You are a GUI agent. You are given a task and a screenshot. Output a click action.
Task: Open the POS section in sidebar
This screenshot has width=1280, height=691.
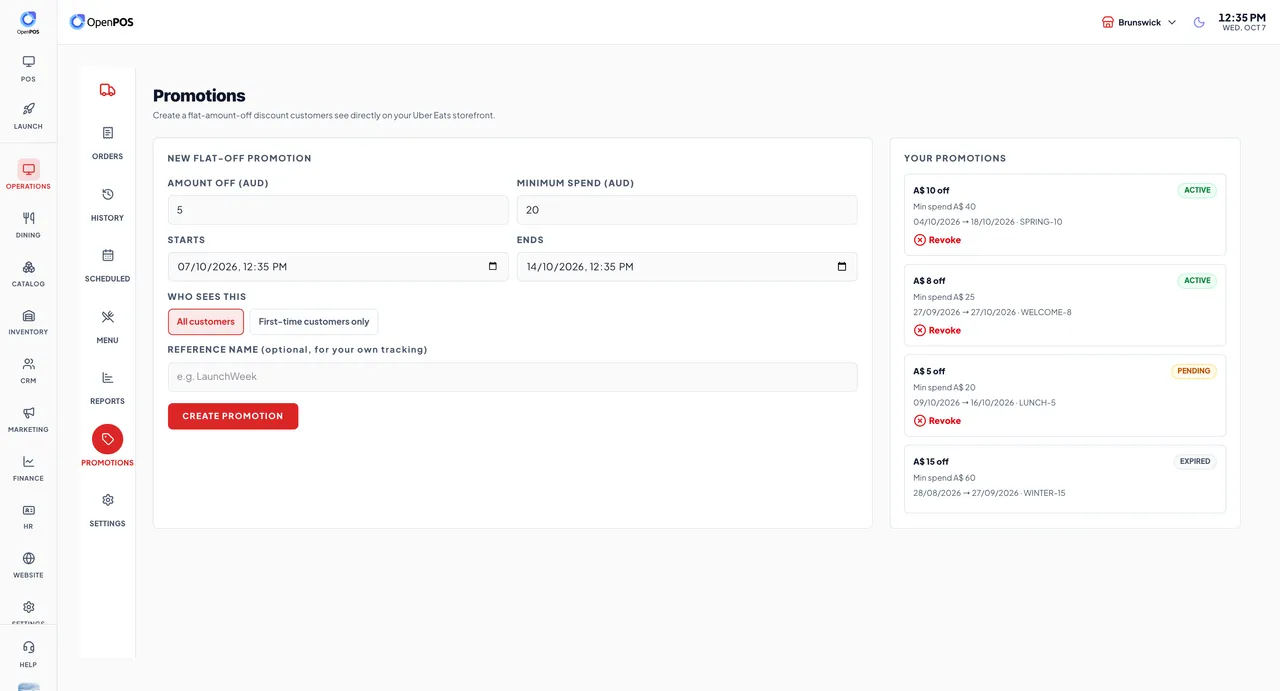(28, 68)
